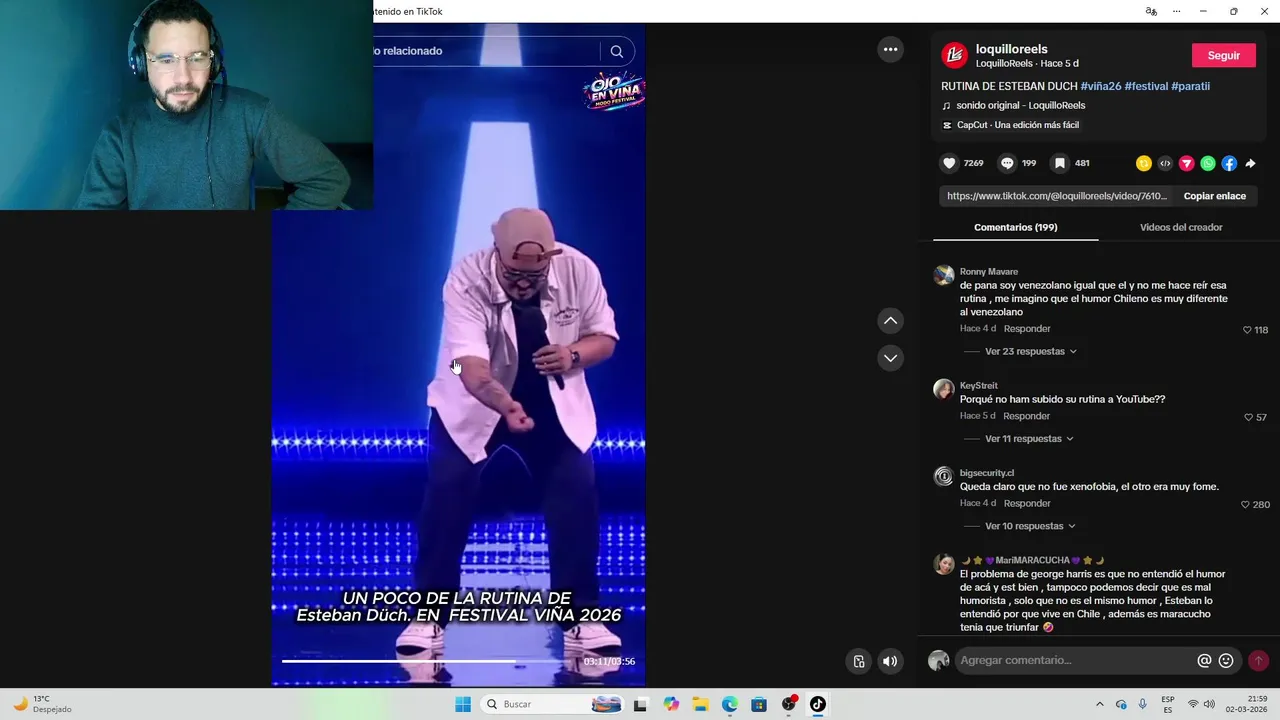The image size is (1280, 720).
Task: Open 'sonido original - LoquilloReels' sound link
Action: click(x=1020, y=105)
